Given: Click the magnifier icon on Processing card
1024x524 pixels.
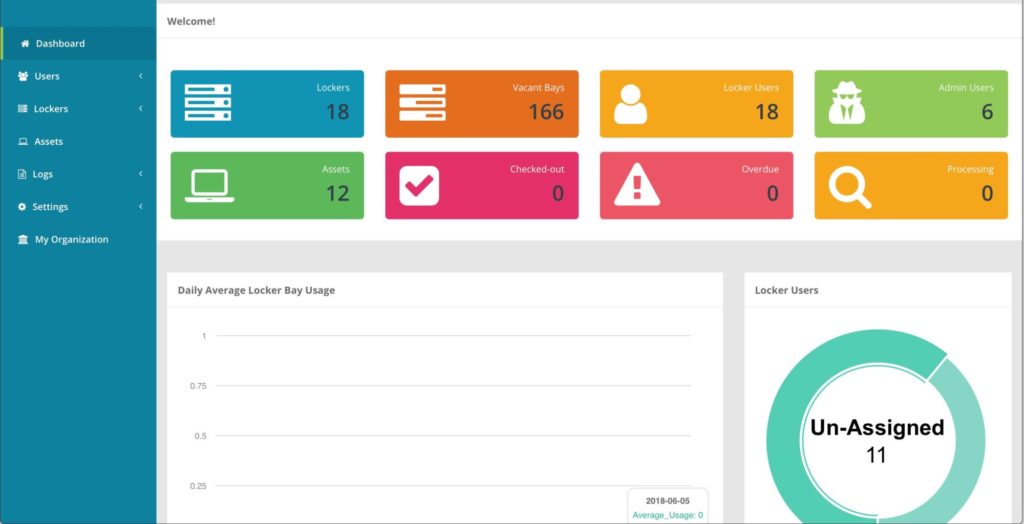Looking at the screenshot, I should (x=850, y=188).
